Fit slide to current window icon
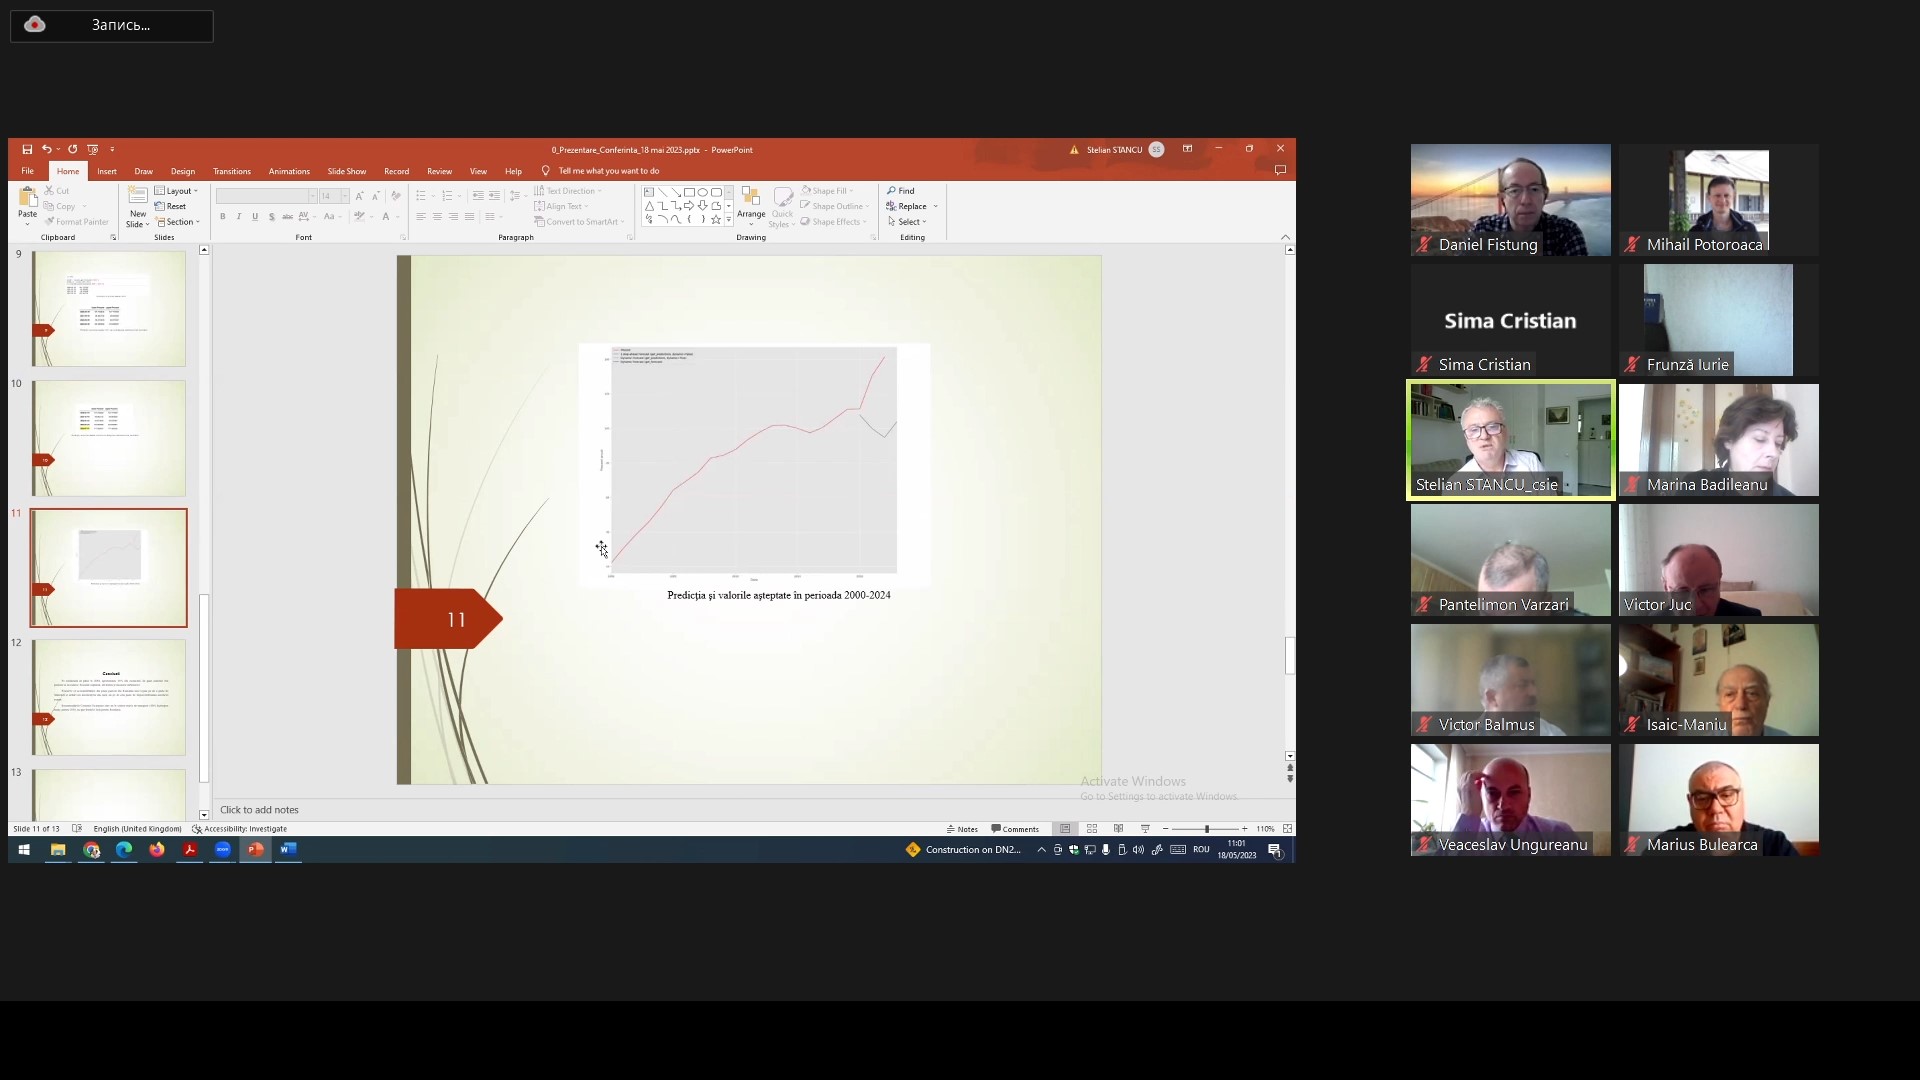This screenshot has width=1920, height=1080. [x=1288, y=829]
